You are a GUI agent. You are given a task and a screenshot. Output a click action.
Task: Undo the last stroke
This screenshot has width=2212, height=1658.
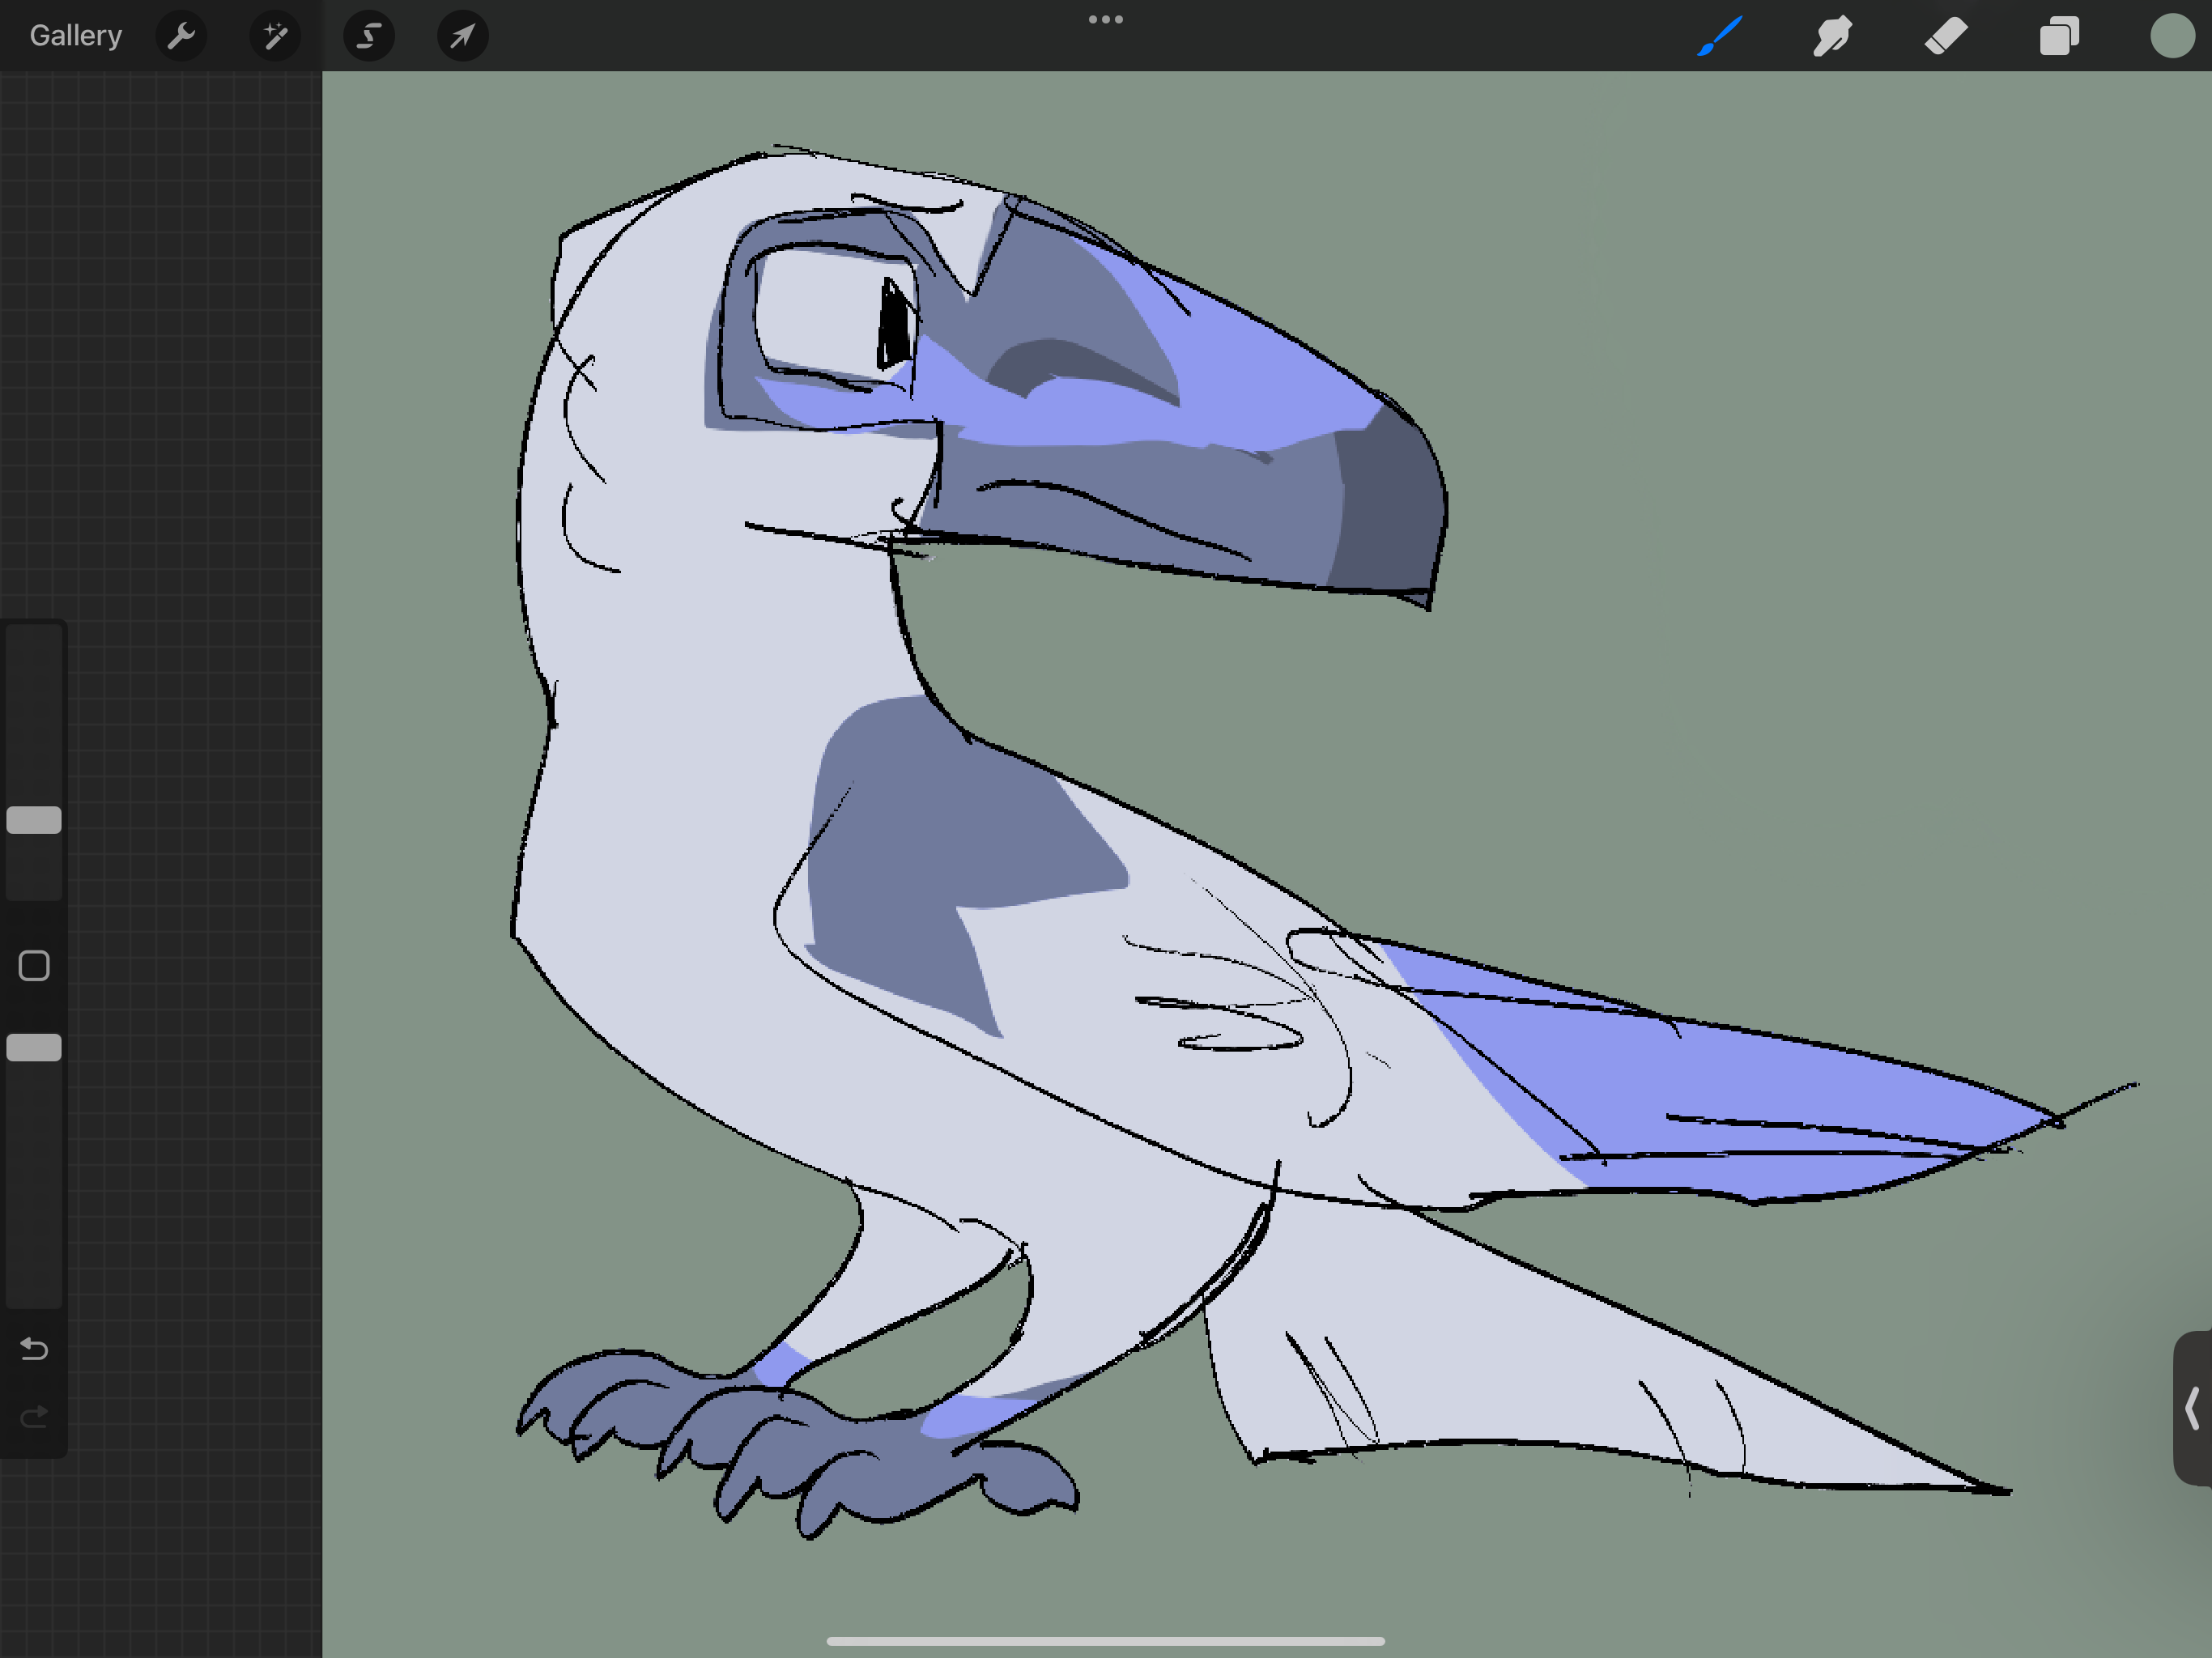[34, 1349]
